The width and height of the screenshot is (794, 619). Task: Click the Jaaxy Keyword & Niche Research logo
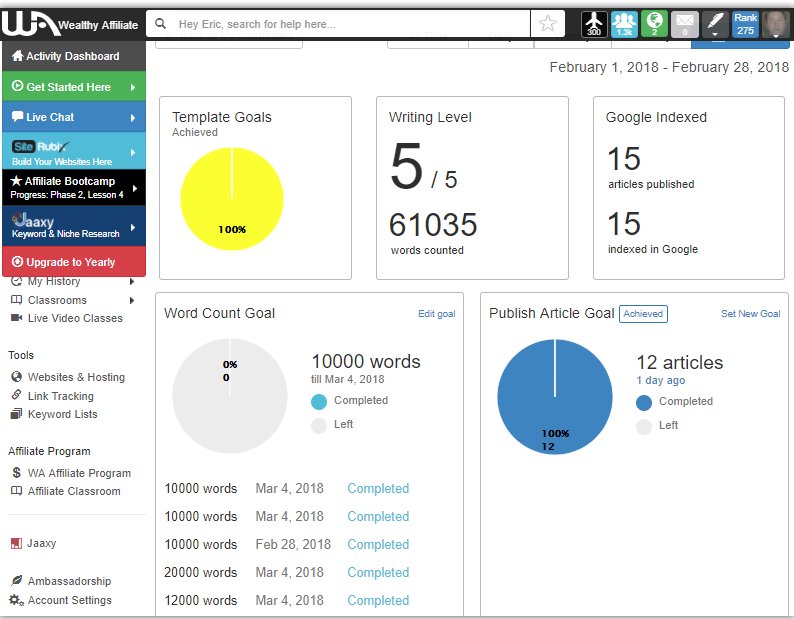click(33, 220)
